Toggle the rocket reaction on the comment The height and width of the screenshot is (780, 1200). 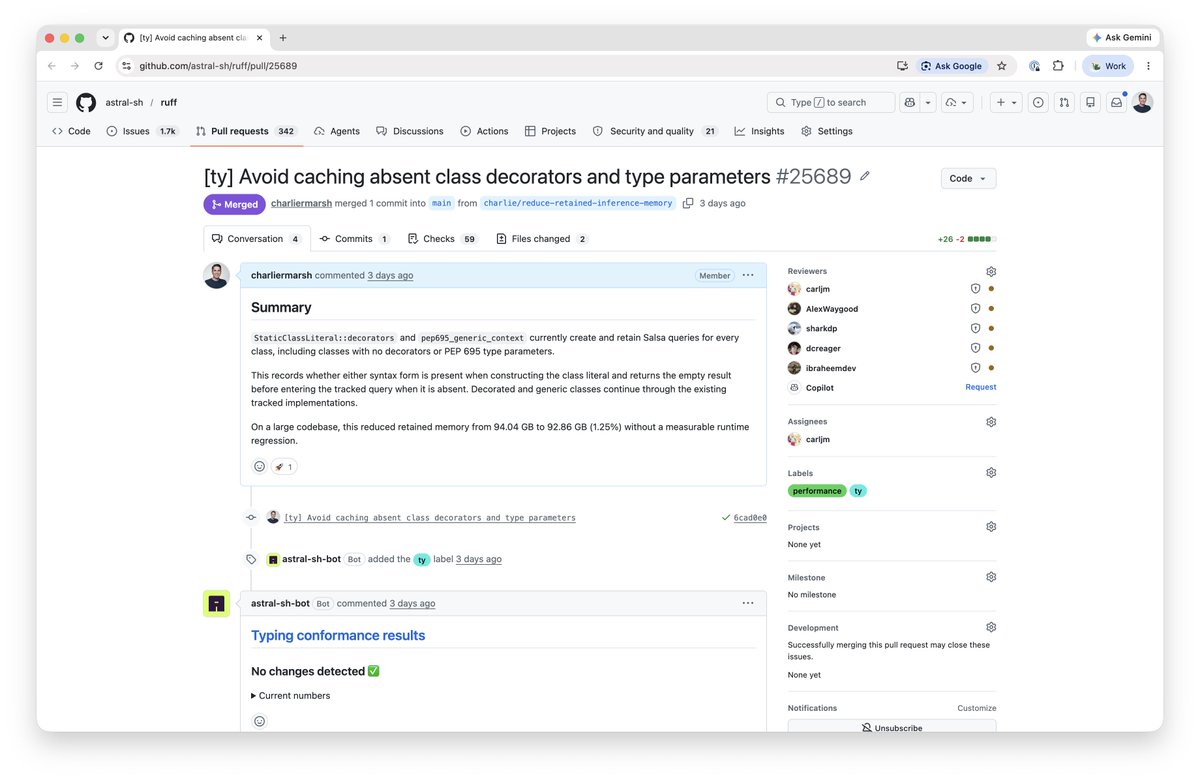click(284, 466)
